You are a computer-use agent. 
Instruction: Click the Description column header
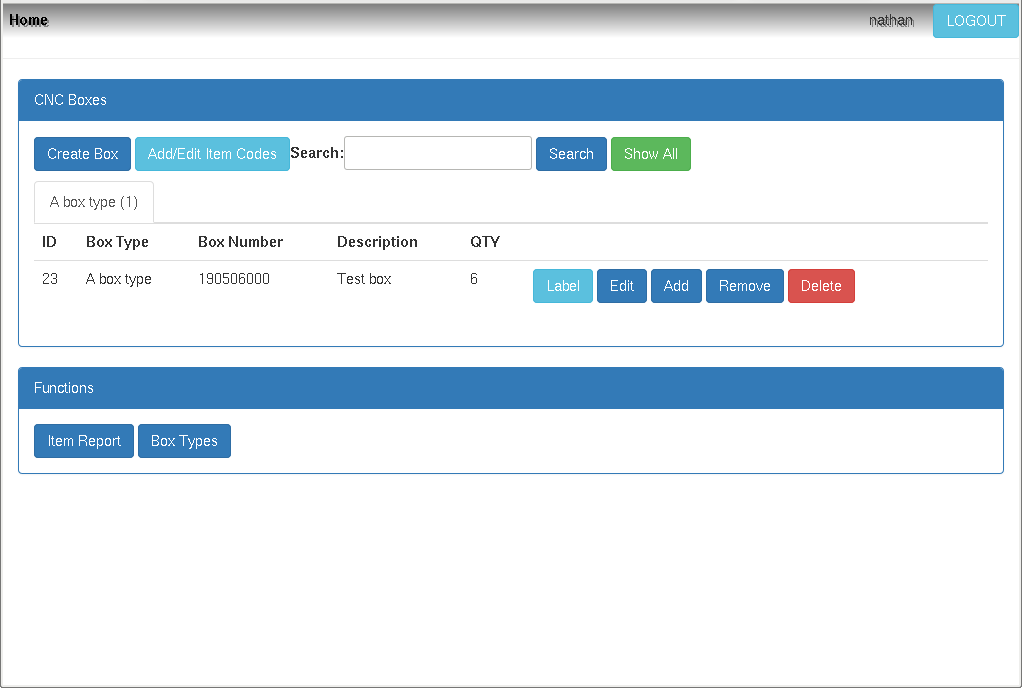377,242
